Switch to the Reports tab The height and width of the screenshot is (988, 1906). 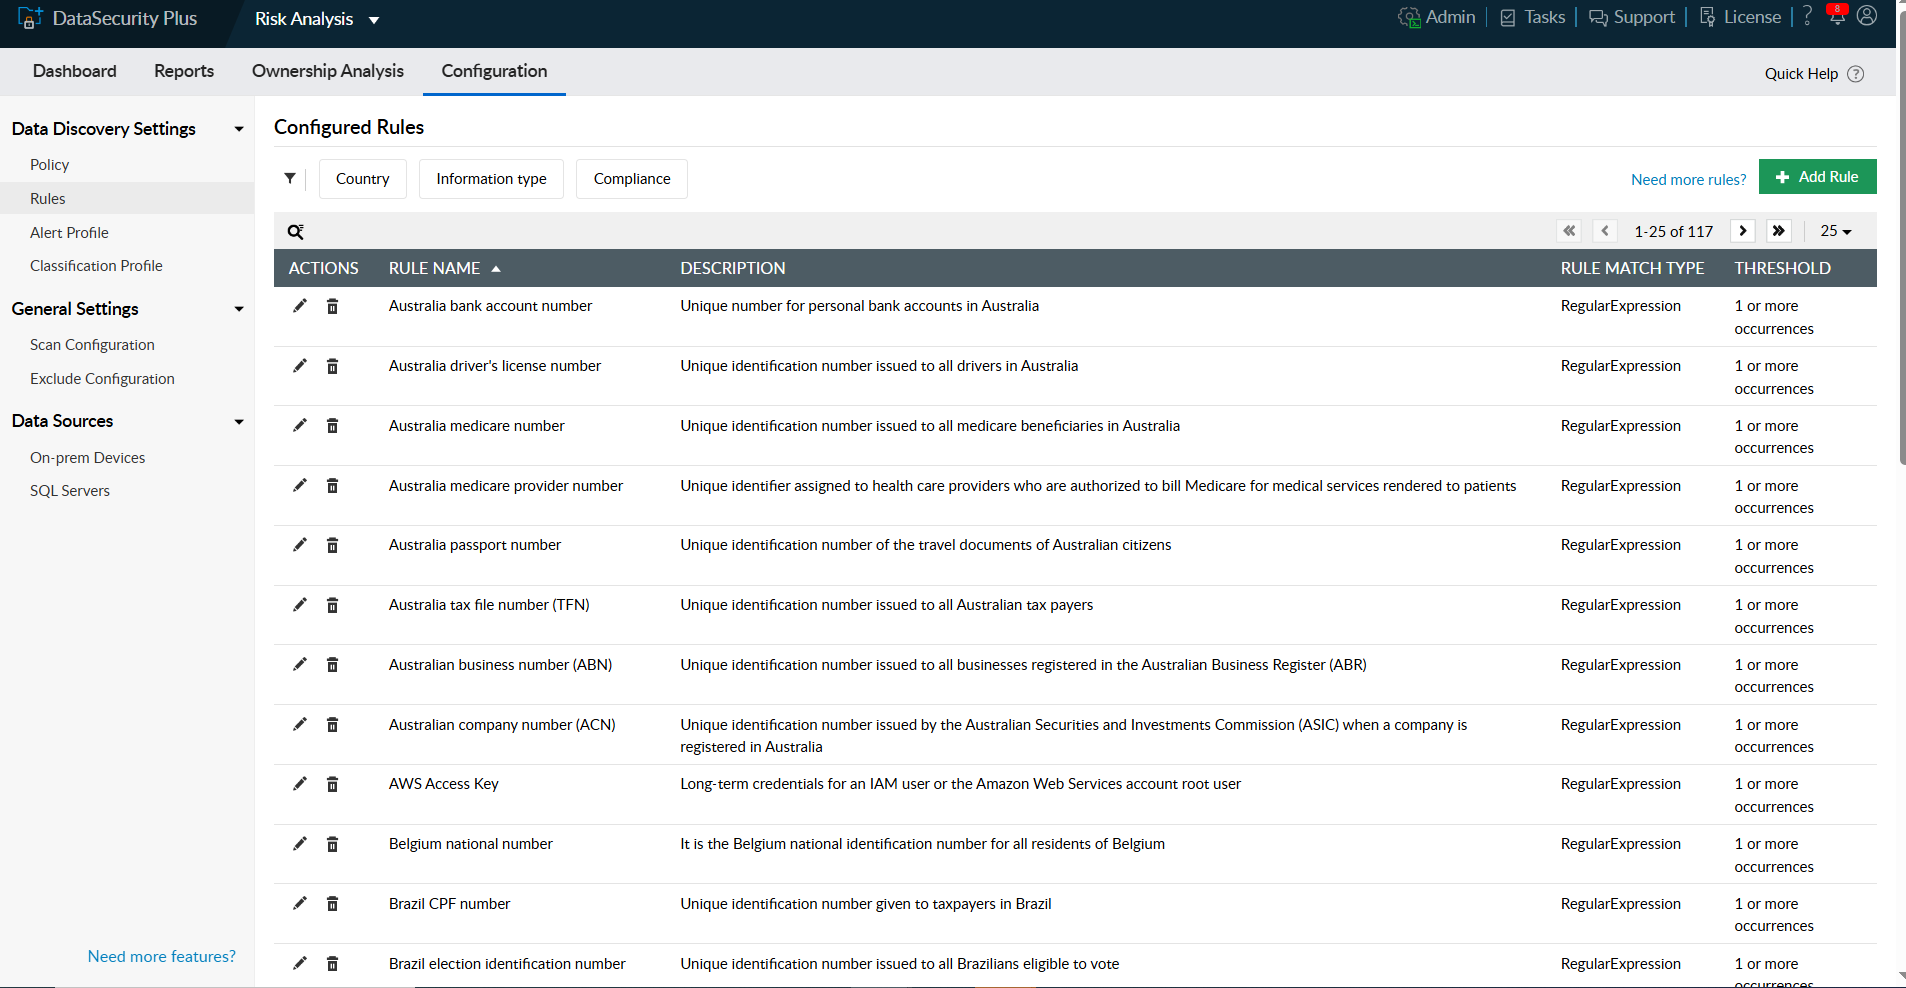[x=183, y=71]
